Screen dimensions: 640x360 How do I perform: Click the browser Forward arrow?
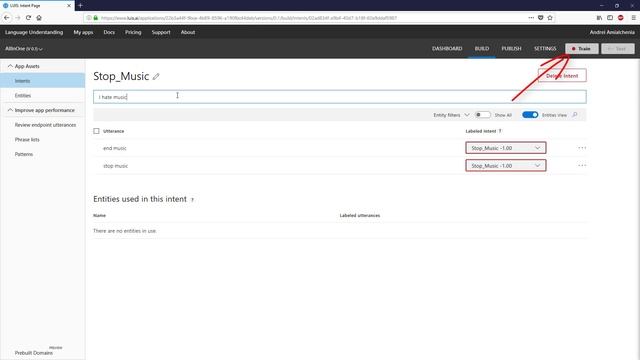pos(18,18)
